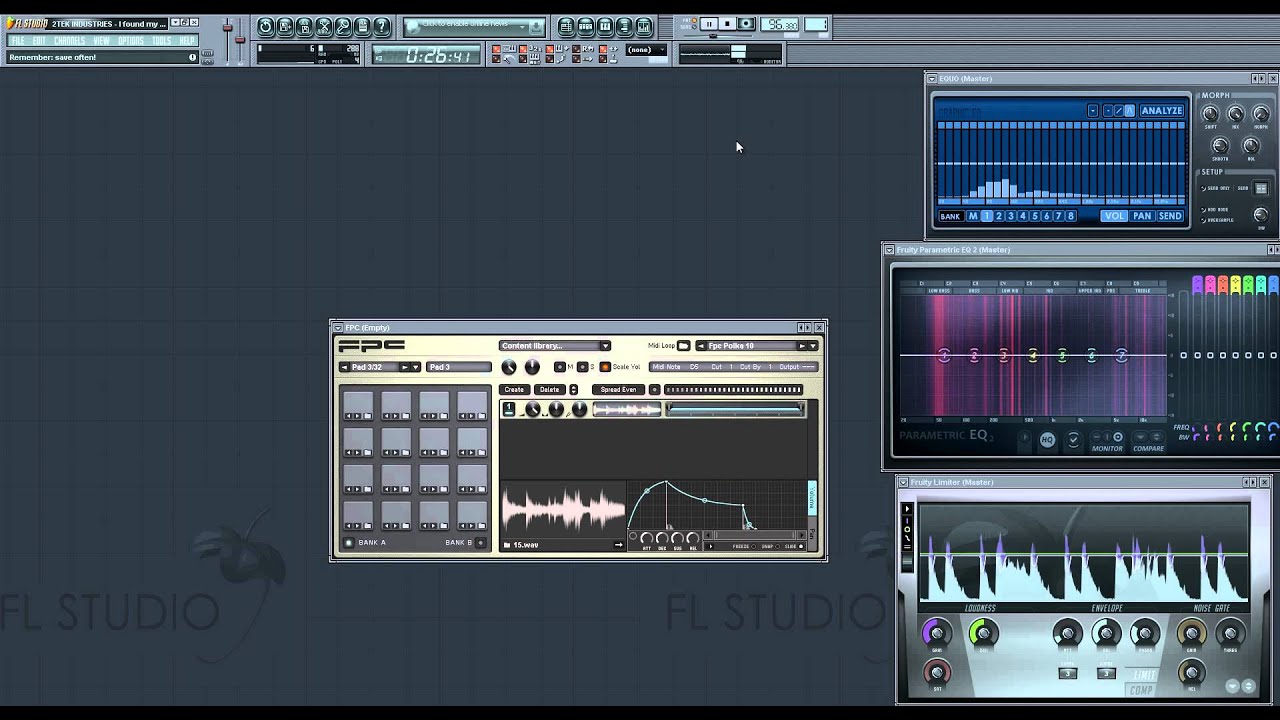
Task: Switch to Bank B in FPC
Action: click(x=480, y=543)
